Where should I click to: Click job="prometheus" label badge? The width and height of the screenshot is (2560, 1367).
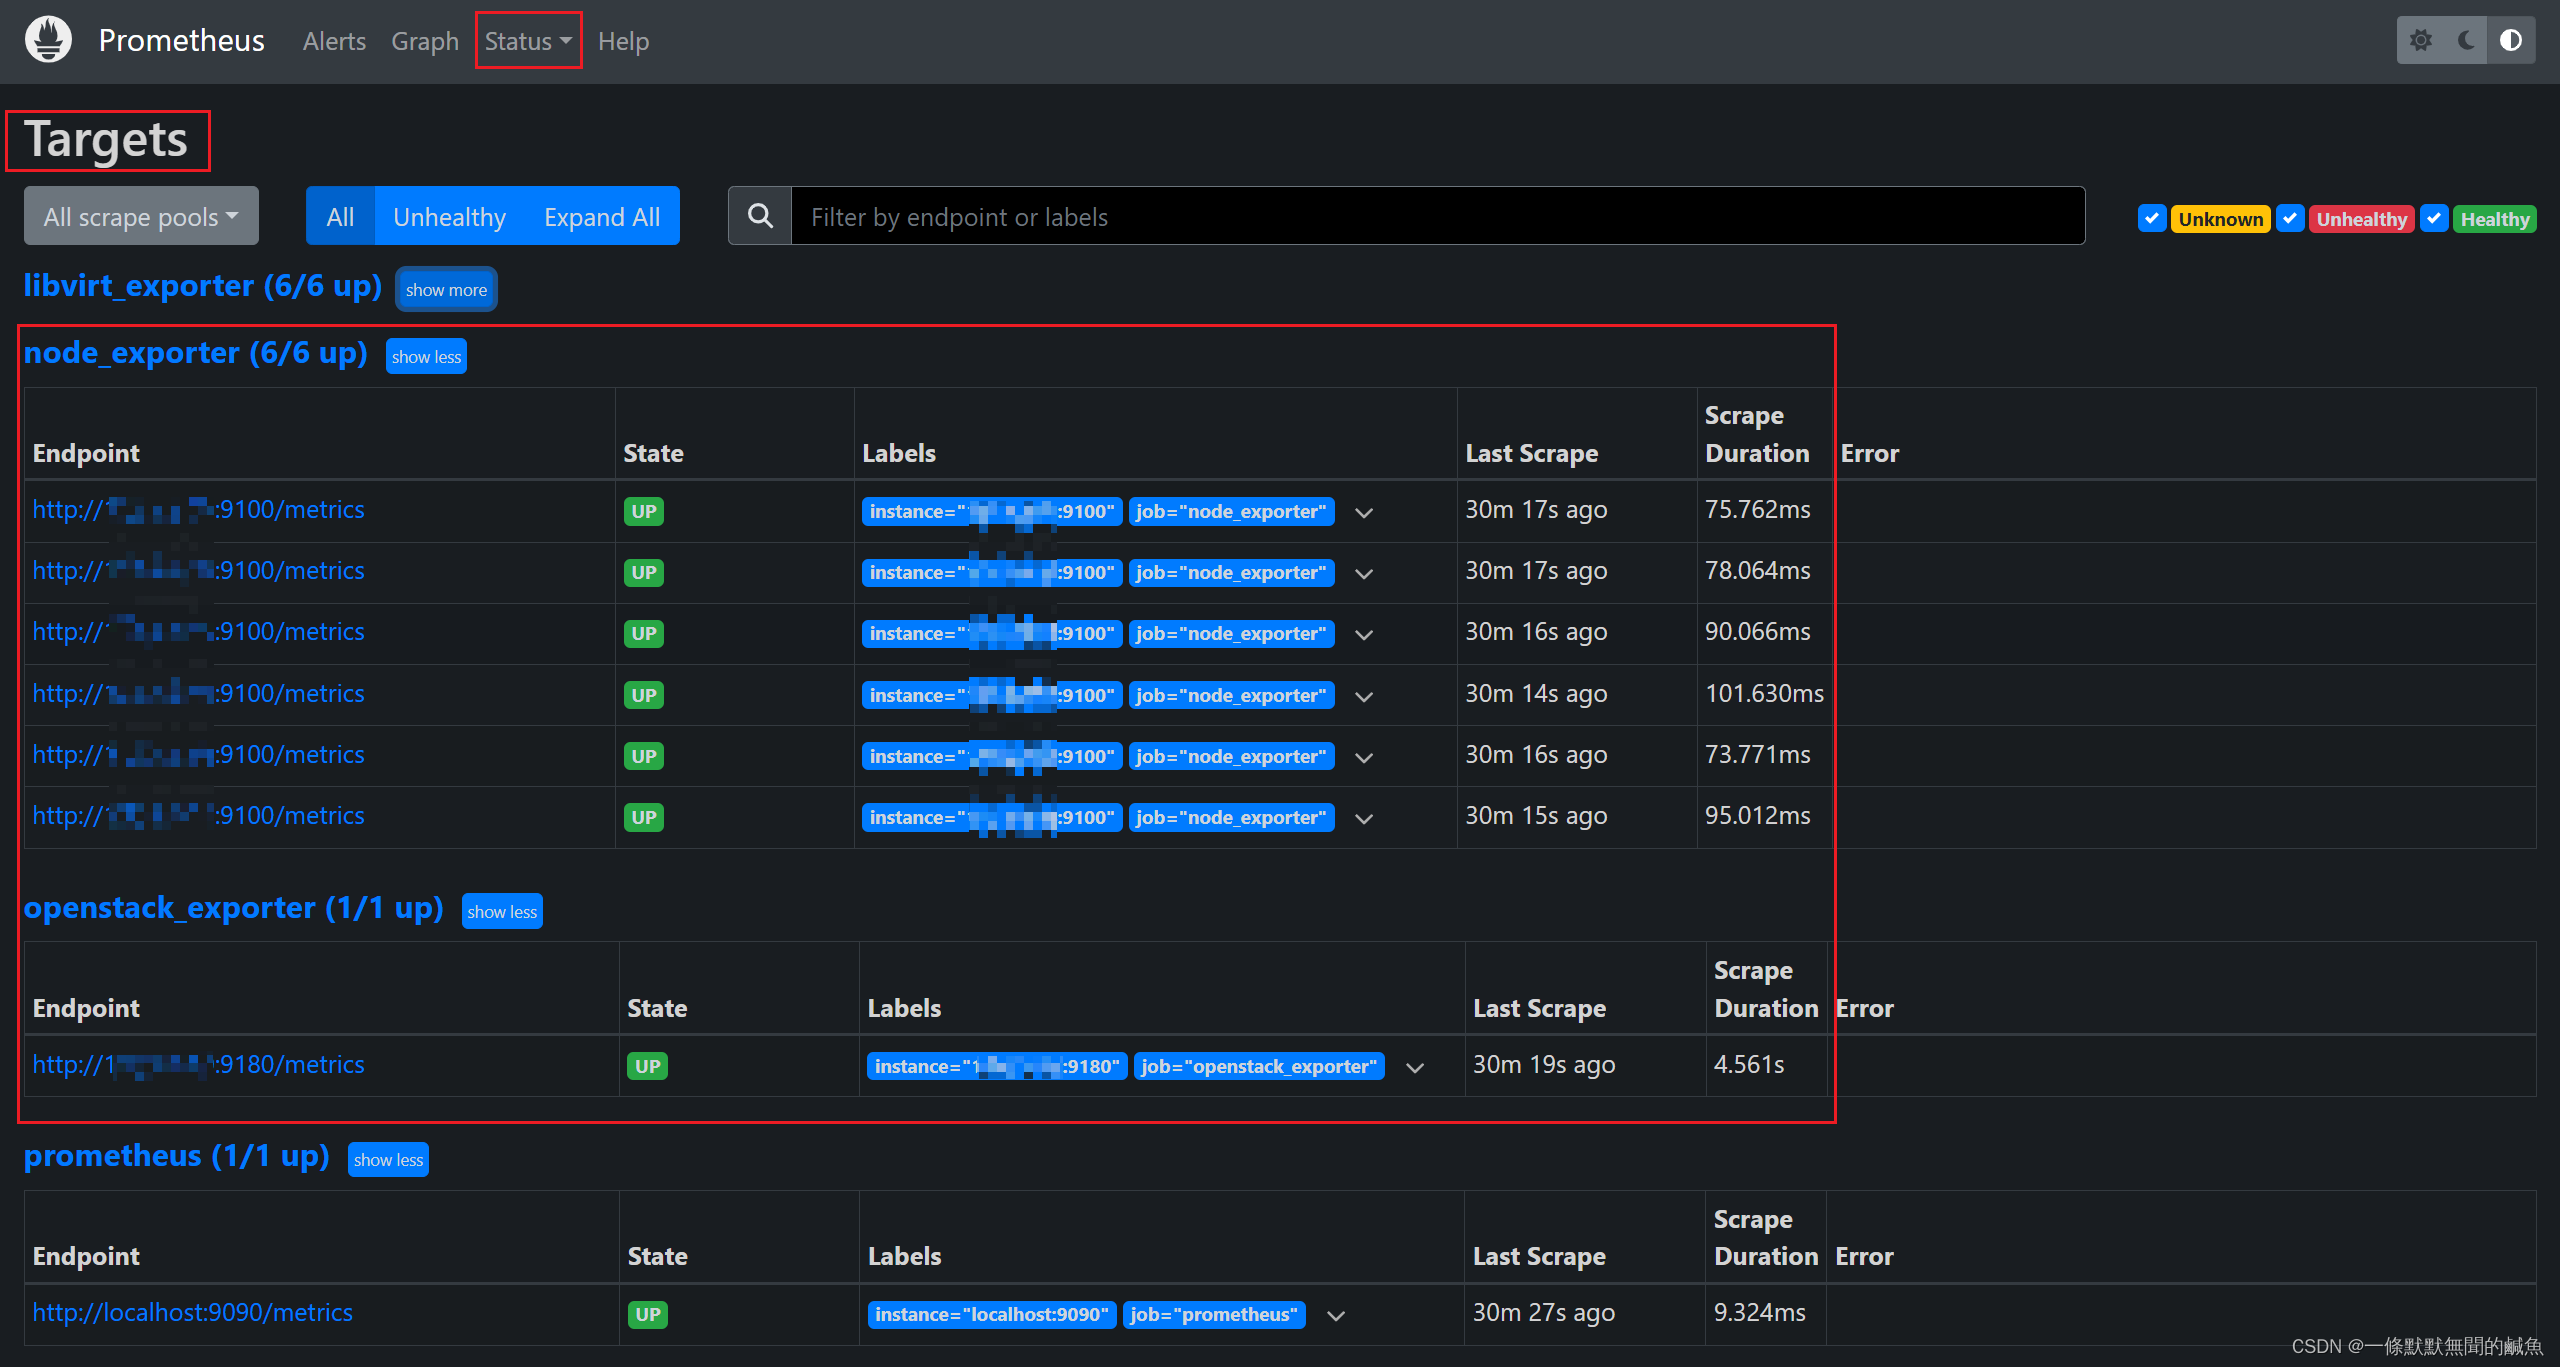click(x=1214, y=1314)
